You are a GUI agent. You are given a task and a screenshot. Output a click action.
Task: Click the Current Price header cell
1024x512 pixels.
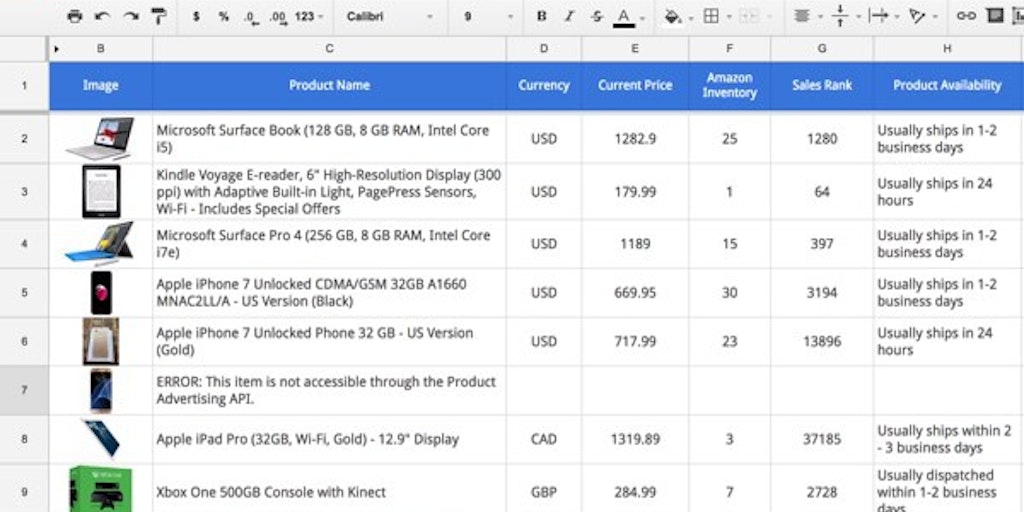coord(635,86)
